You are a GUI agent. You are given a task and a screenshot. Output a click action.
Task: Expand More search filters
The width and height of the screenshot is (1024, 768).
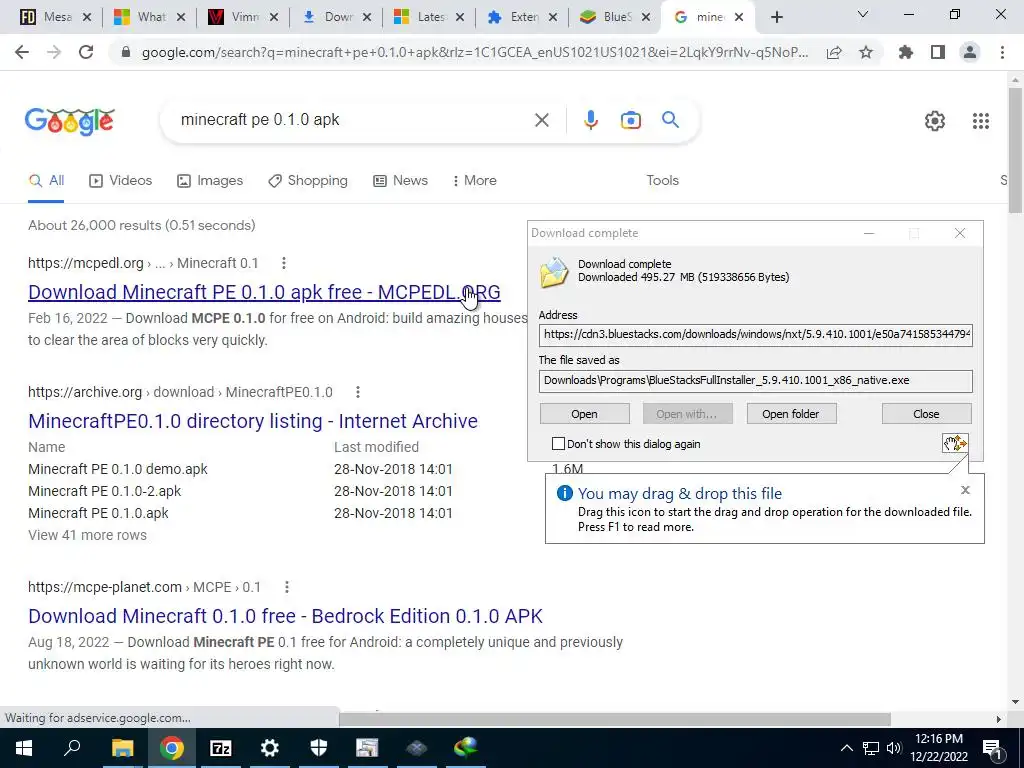point(475,181)
